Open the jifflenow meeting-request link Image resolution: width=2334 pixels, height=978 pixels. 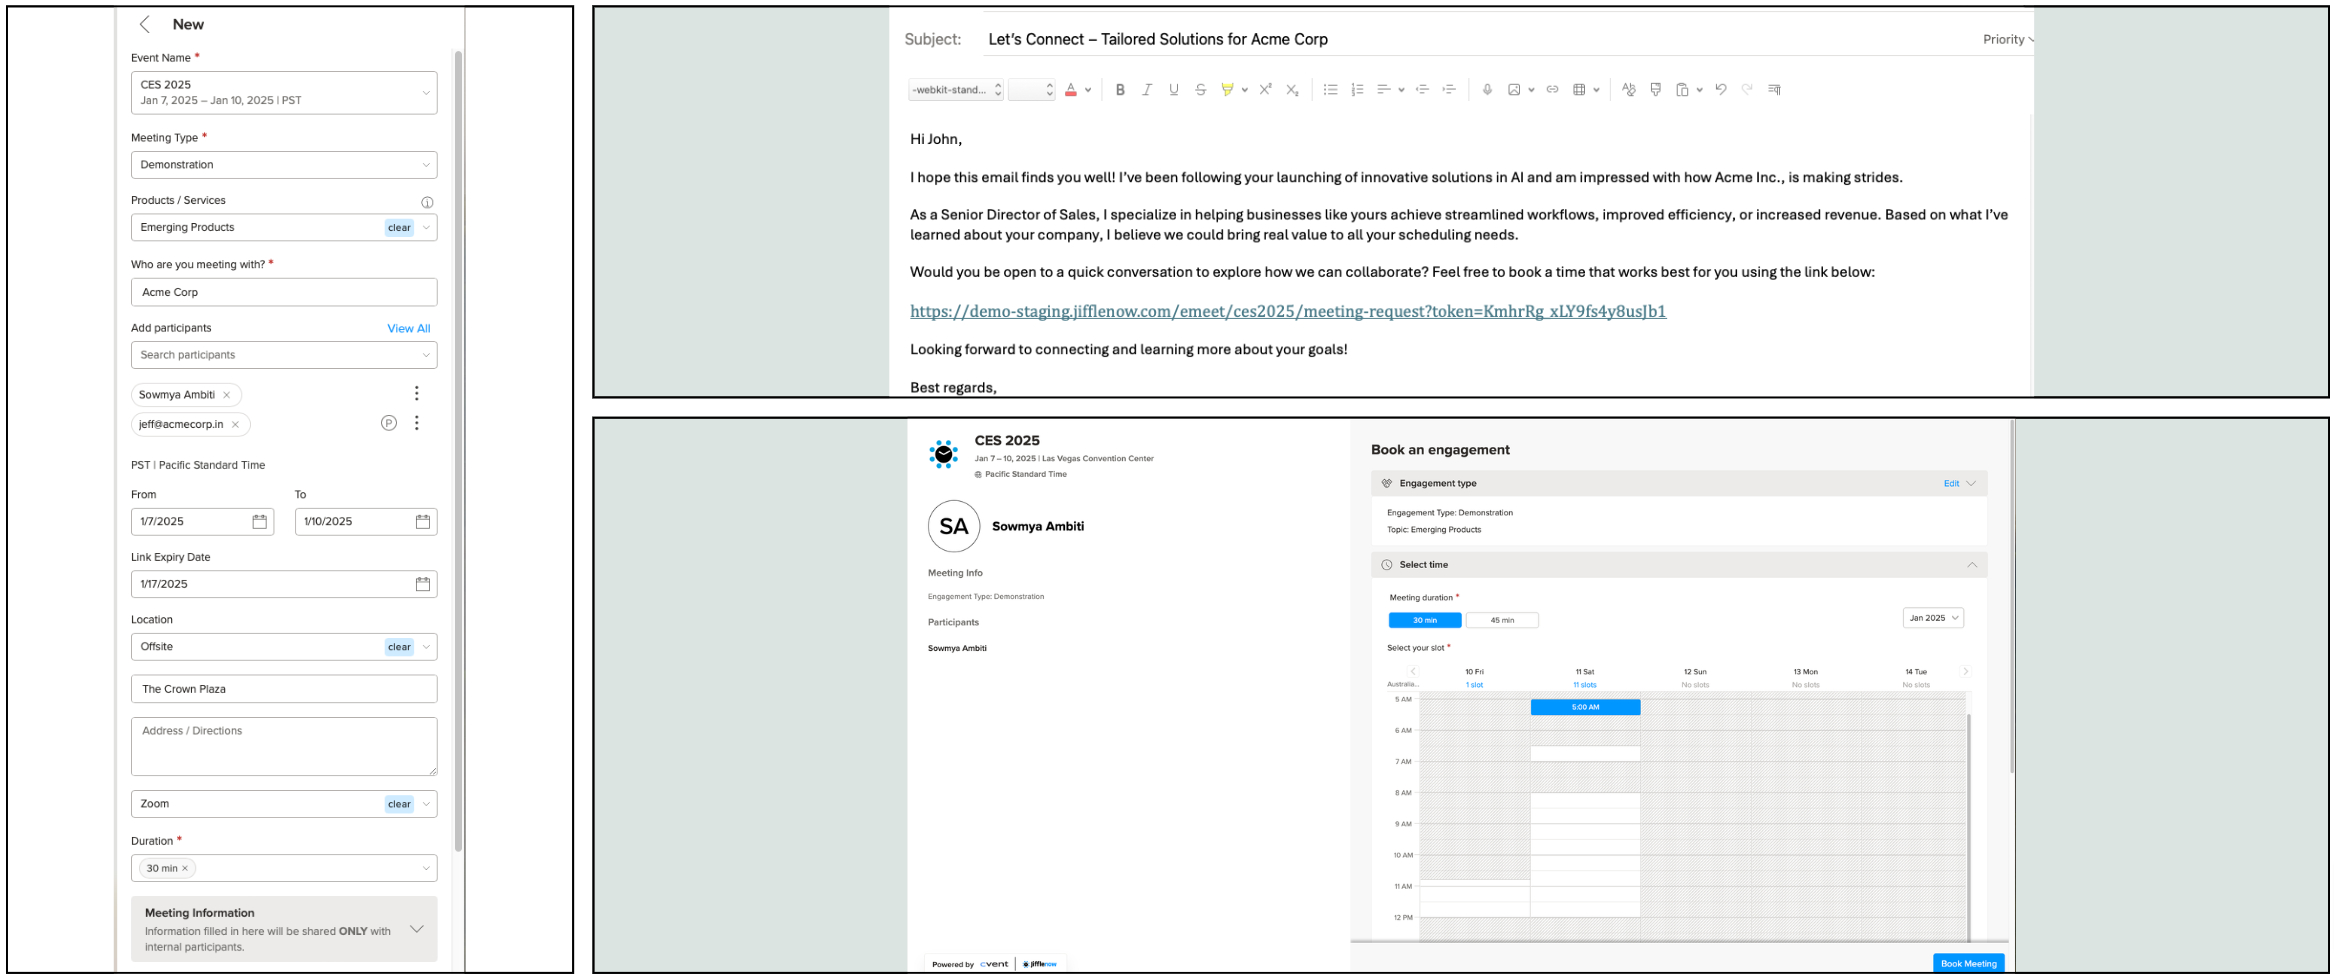pyautogui.click(x=1288, y=311)
